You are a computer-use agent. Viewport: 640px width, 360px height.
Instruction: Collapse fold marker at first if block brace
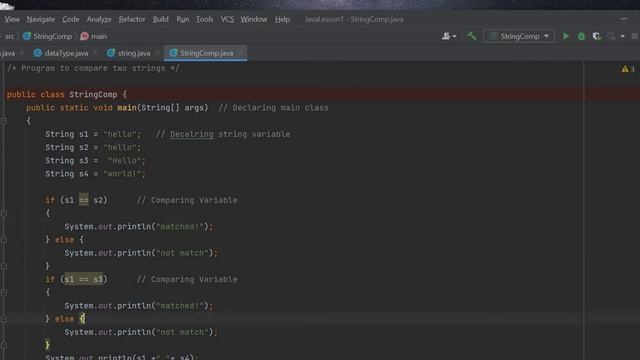pos(4,213)
